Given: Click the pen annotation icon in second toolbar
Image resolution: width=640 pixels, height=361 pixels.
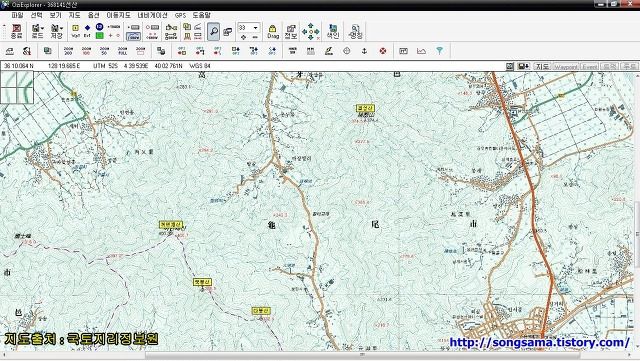Looking at the screenshot, I should click(329, 51).
